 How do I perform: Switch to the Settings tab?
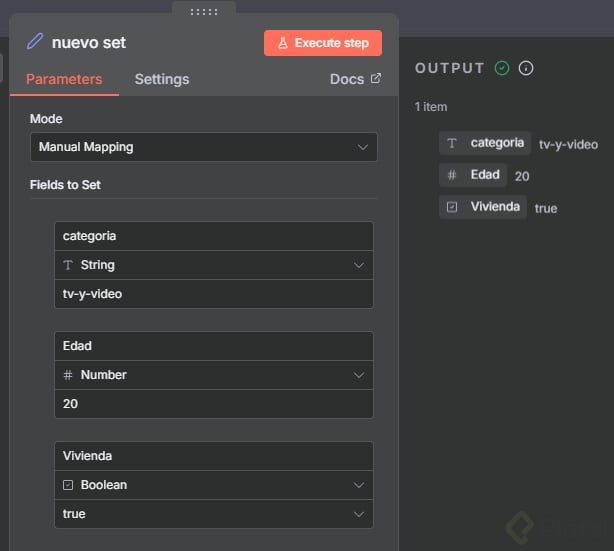[x=162, y=79]
